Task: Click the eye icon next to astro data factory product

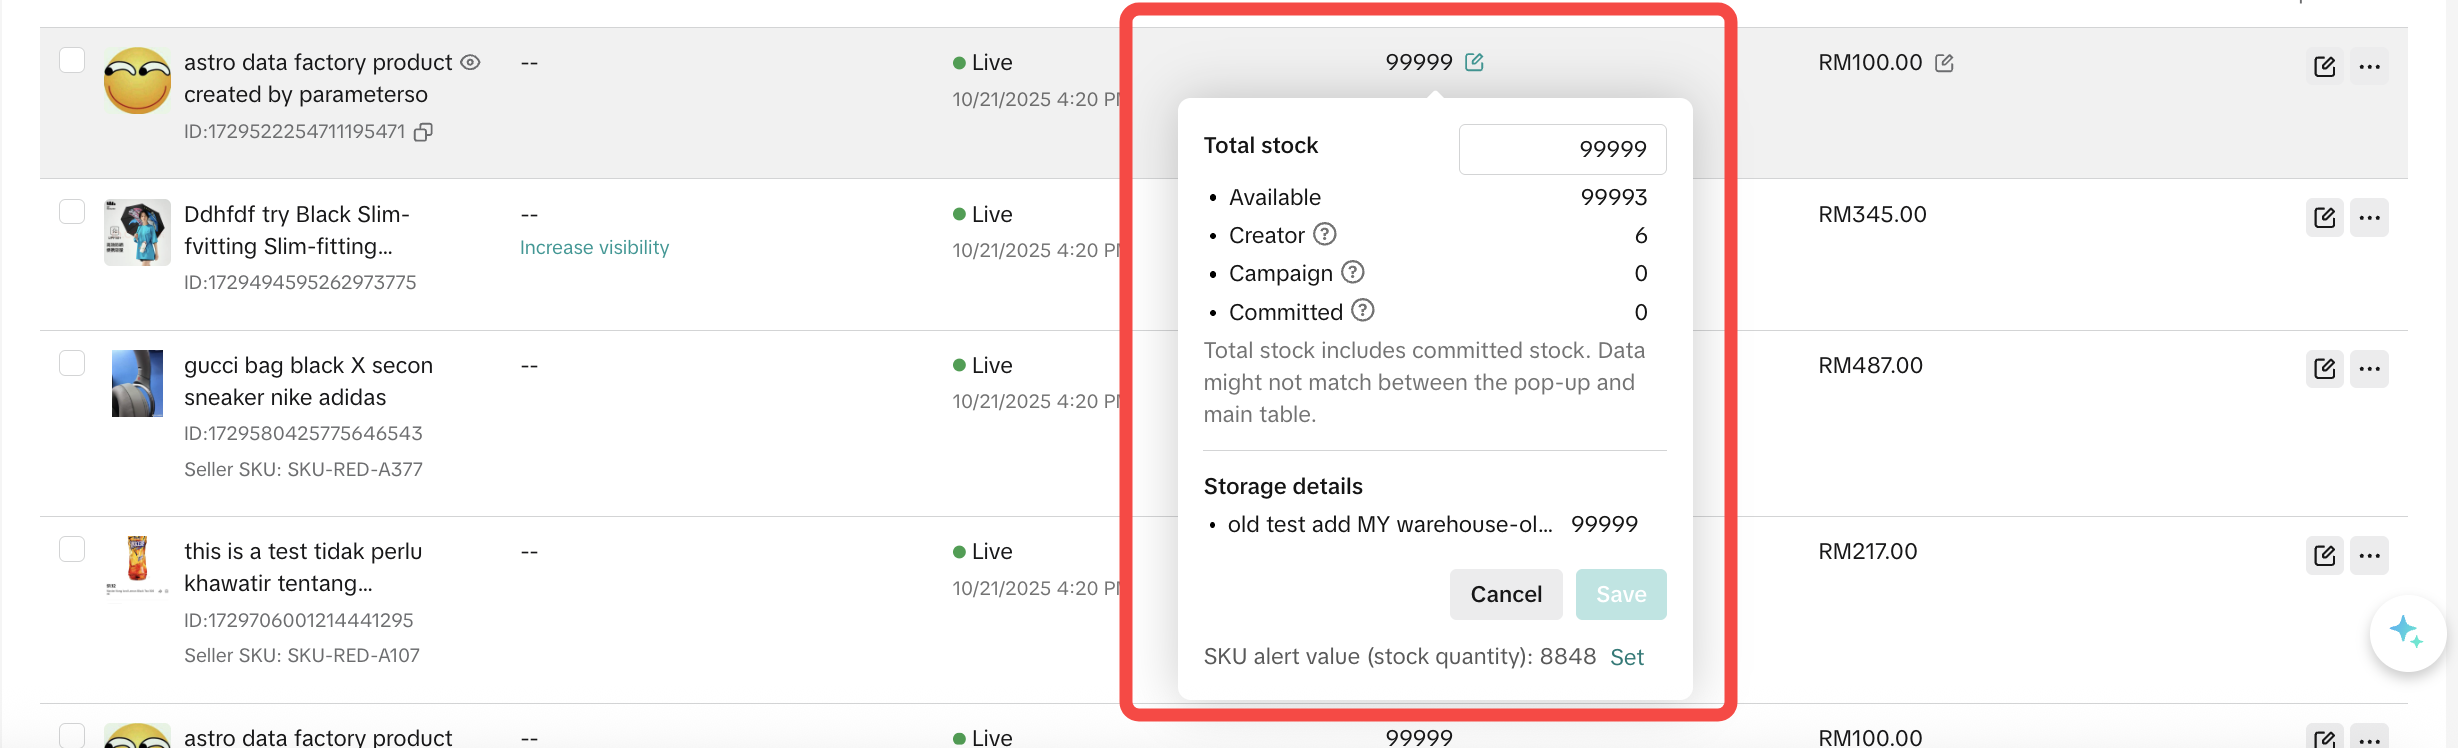Action: tap(470, 62)
